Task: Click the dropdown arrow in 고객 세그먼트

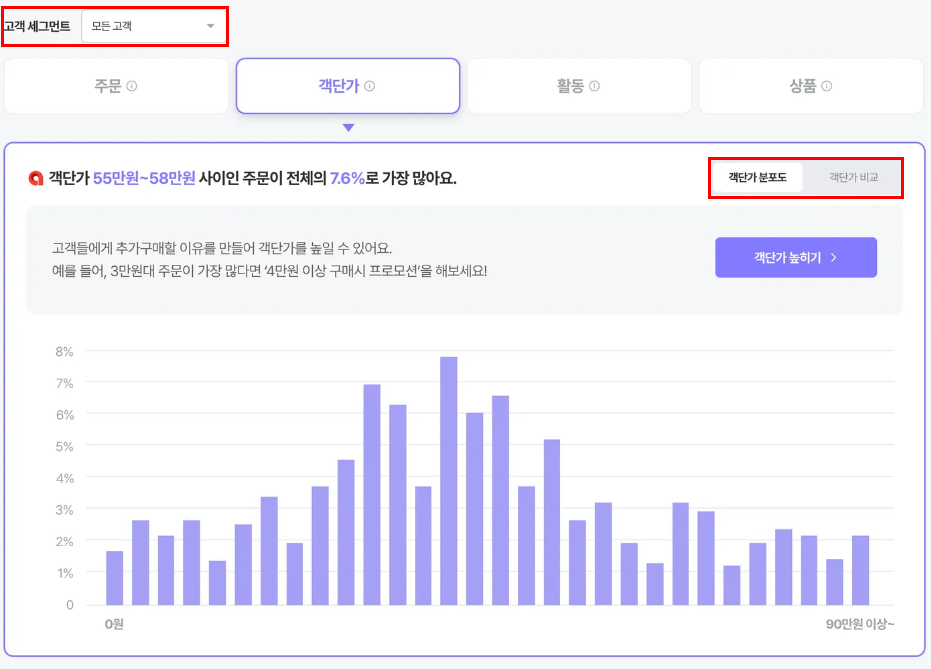Action: click(x=210, y=26)
